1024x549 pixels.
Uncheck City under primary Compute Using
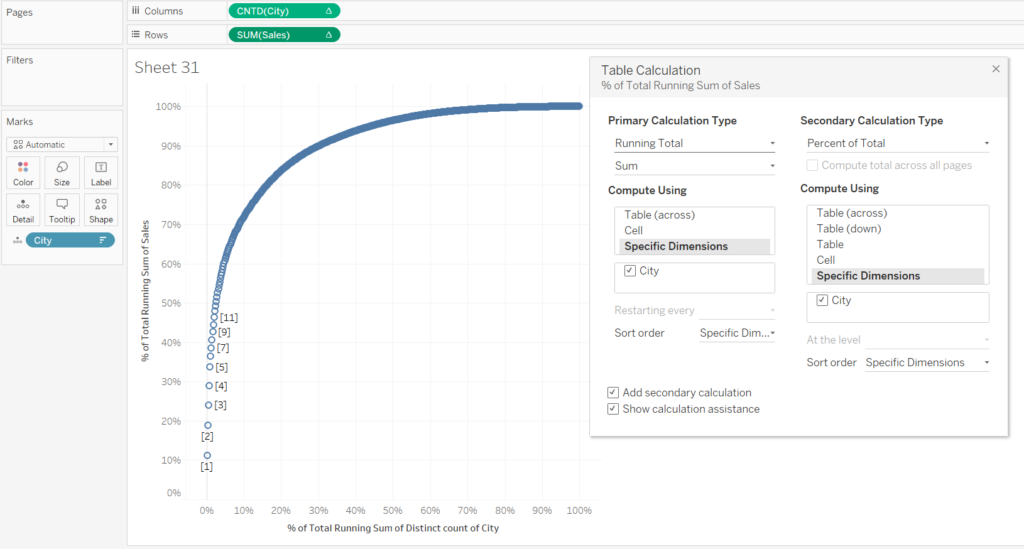coord(628,271)
